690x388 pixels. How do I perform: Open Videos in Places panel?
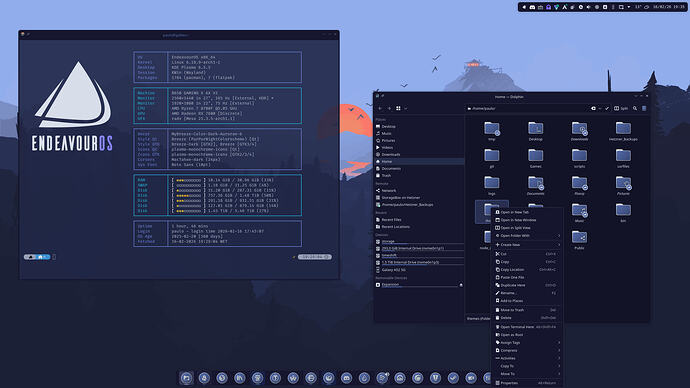click(x=419, y=147)
